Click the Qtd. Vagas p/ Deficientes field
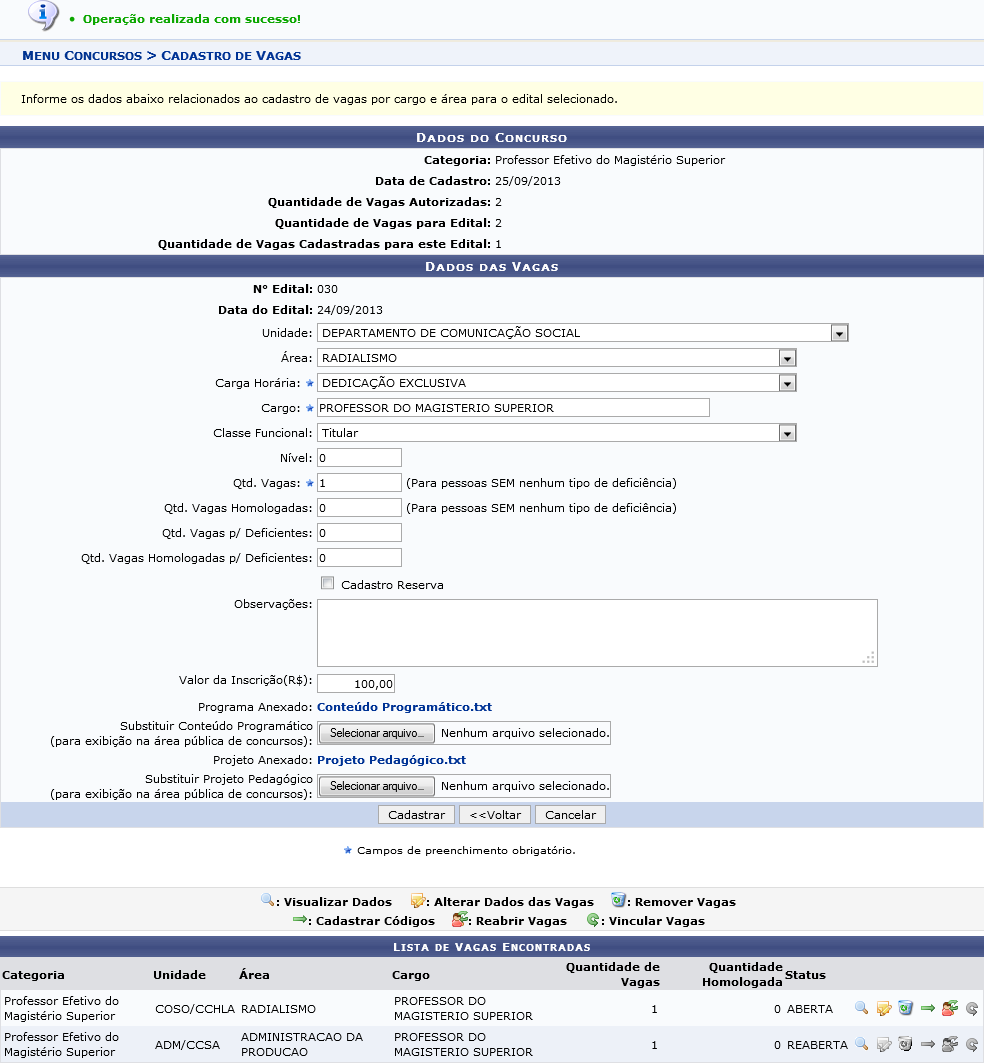 tap(359, 533)
